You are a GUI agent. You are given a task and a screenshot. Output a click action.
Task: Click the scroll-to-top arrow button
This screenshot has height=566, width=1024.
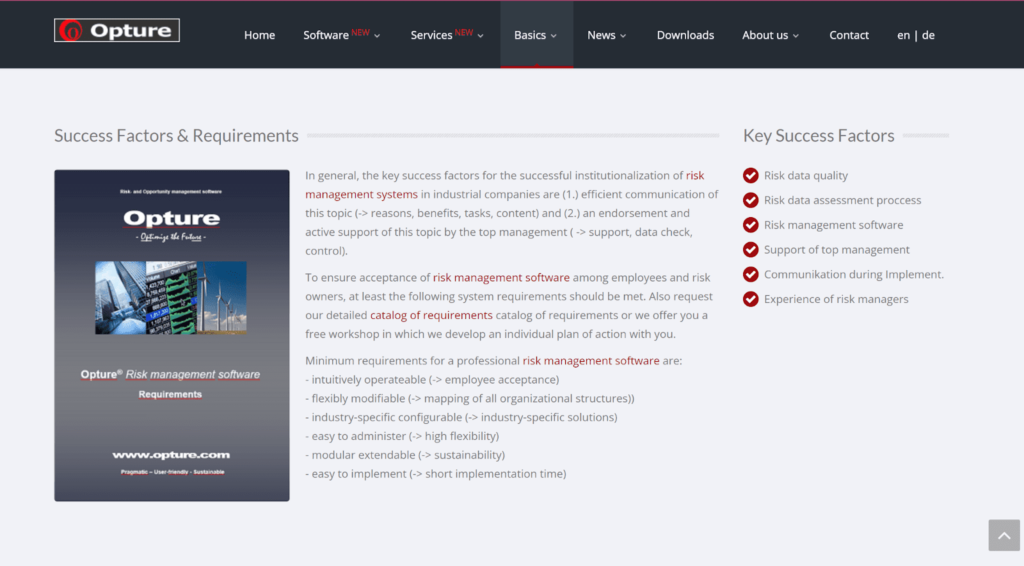tap(1004, 535)
